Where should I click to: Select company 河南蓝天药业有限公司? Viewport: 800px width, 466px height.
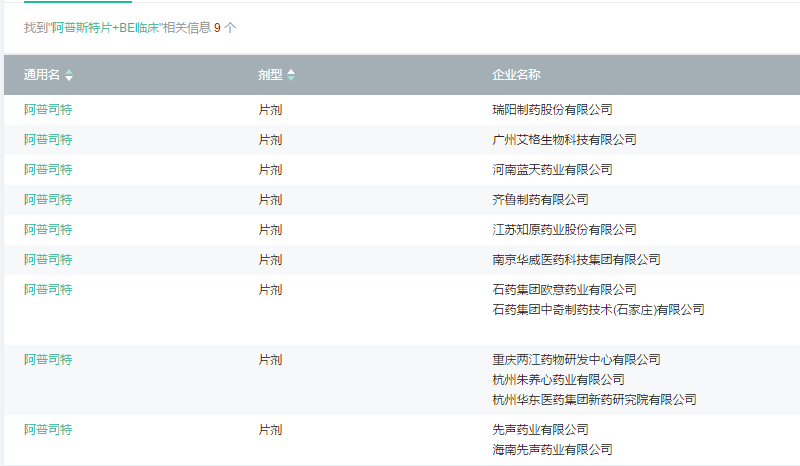pyautogui.click(x=552, y=170)
